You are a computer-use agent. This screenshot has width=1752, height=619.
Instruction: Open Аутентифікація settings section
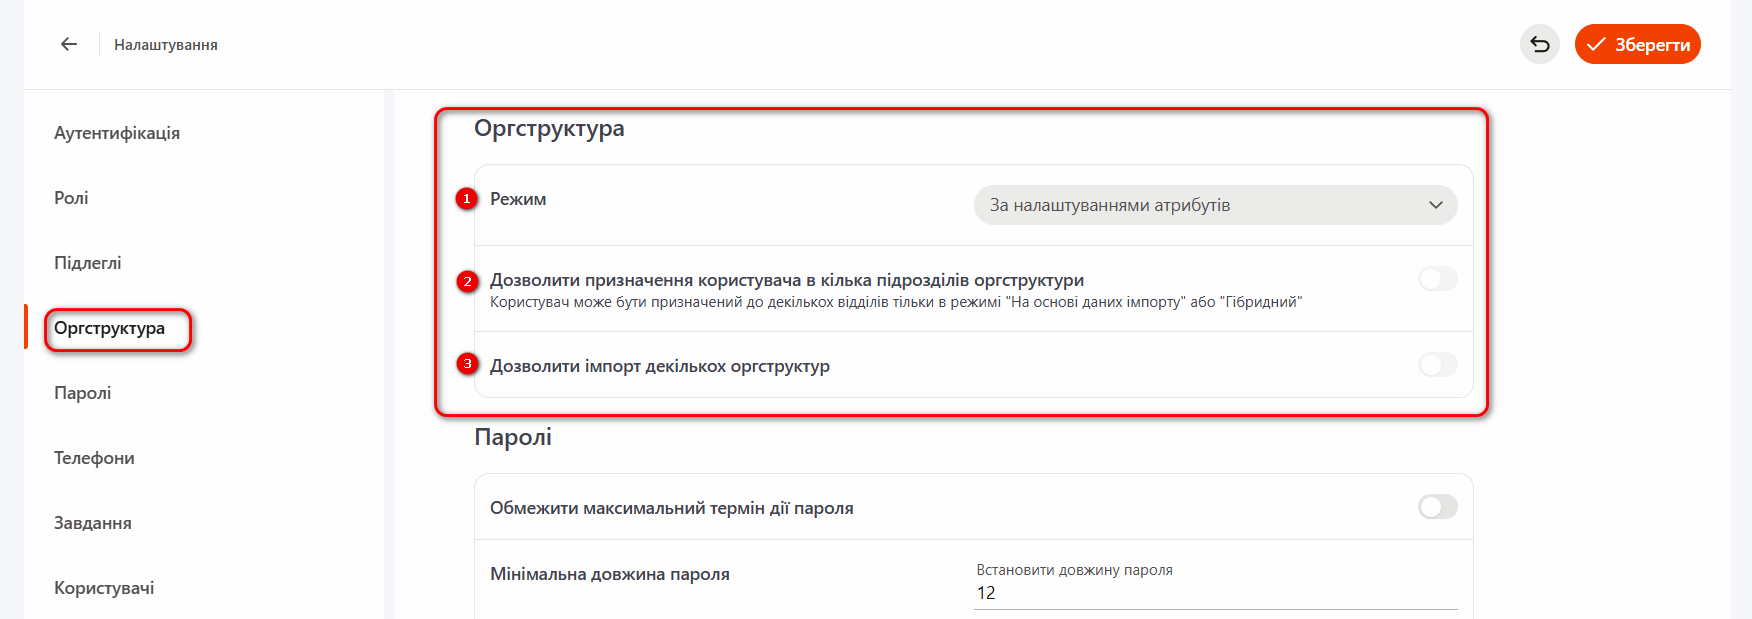[x=117, y=133]
